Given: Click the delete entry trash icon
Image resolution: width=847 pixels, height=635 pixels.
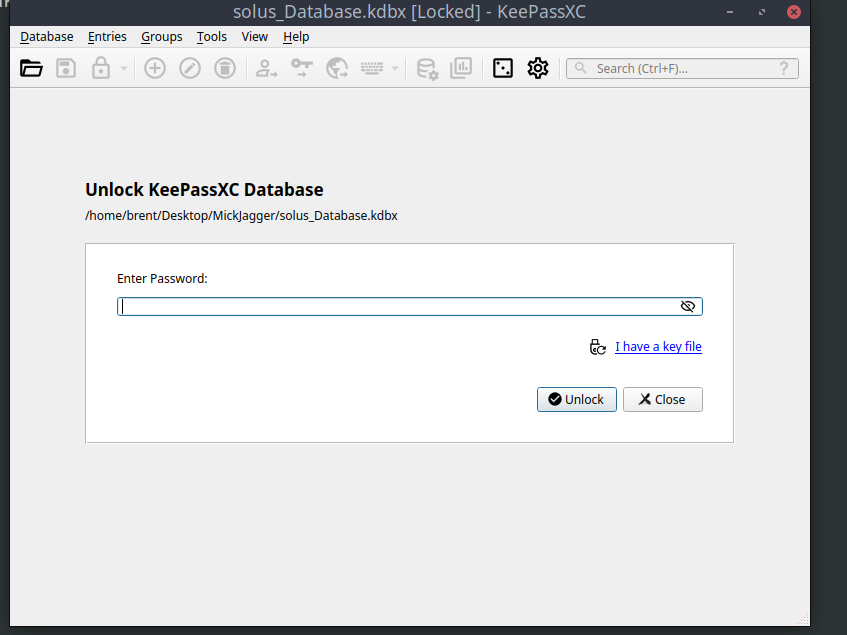Looking at the screenshot, I should click(226, 68).
